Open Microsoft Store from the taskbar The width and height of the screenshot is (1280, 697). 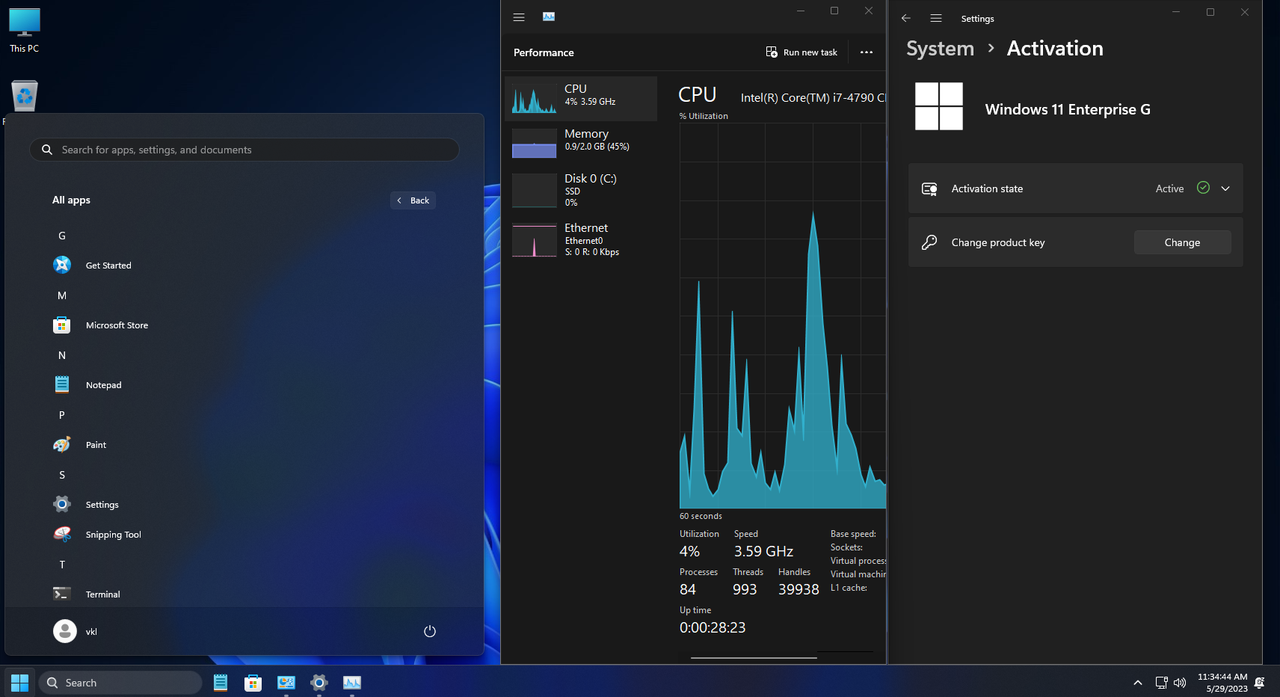pyautogui.click(x=253, y=683)
